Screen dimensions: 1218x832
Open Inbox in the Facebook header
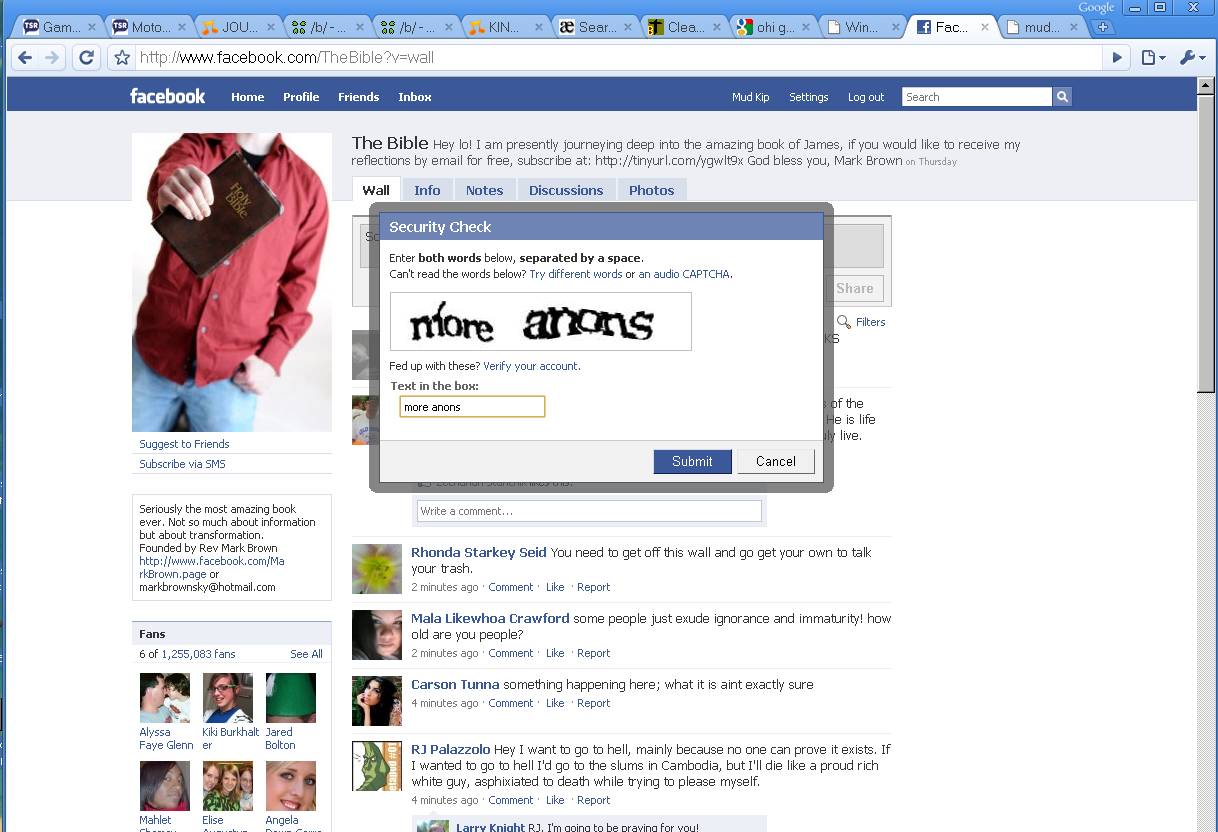(415, 97)
